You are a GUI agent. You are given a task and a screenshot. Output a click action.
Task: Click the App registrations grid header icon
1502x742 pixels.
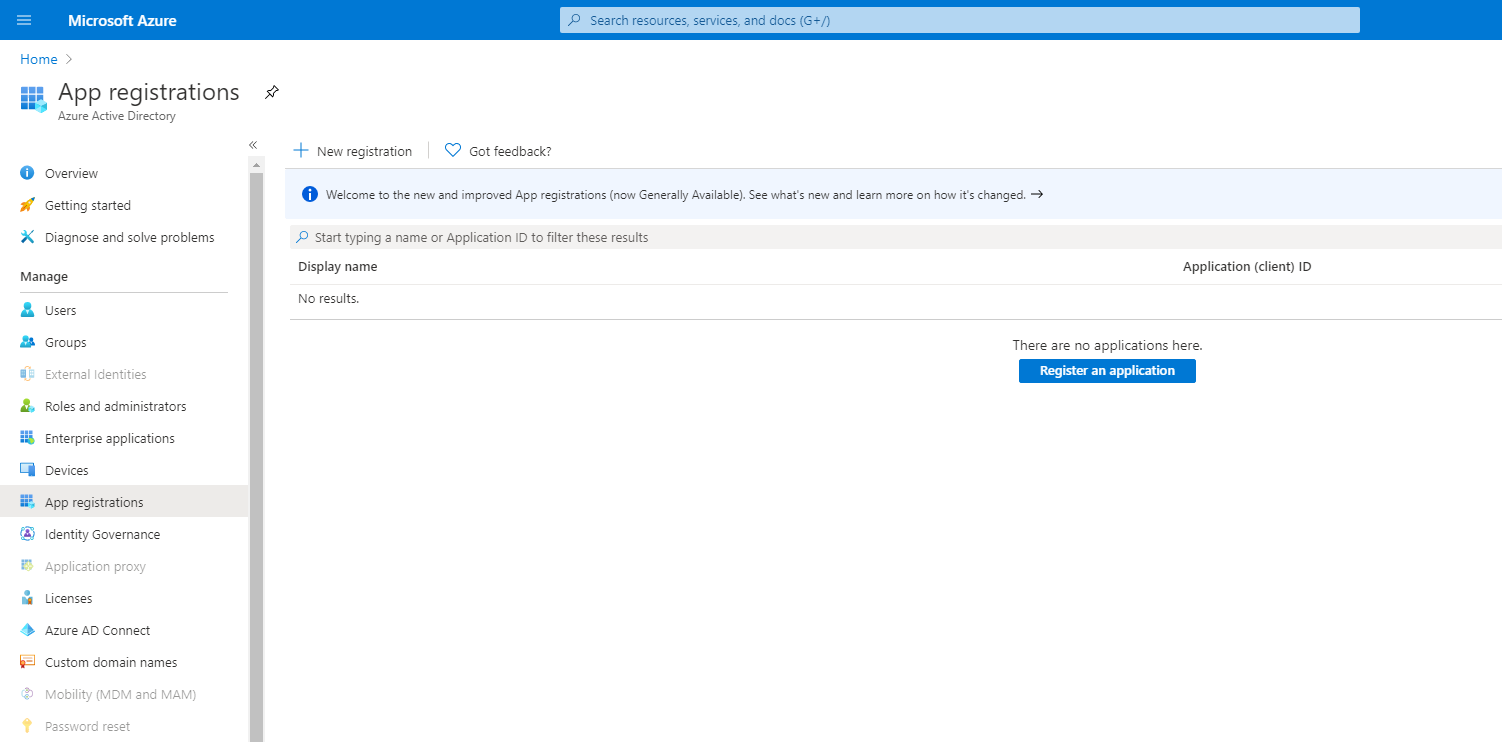click(33, 98)
